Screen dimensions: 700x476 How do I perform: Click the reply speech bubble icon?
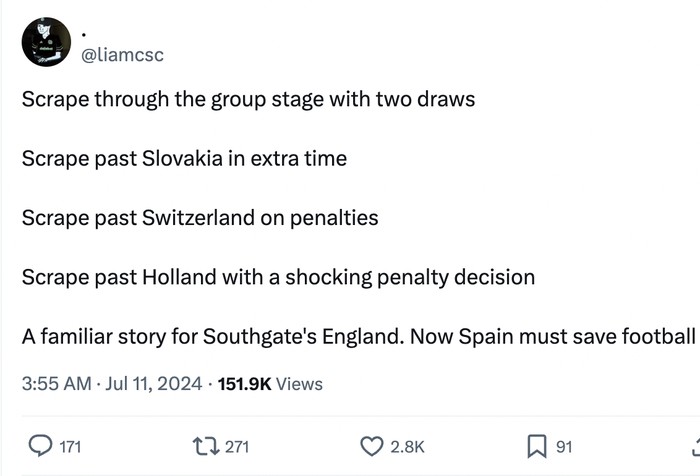click(40, 446)
